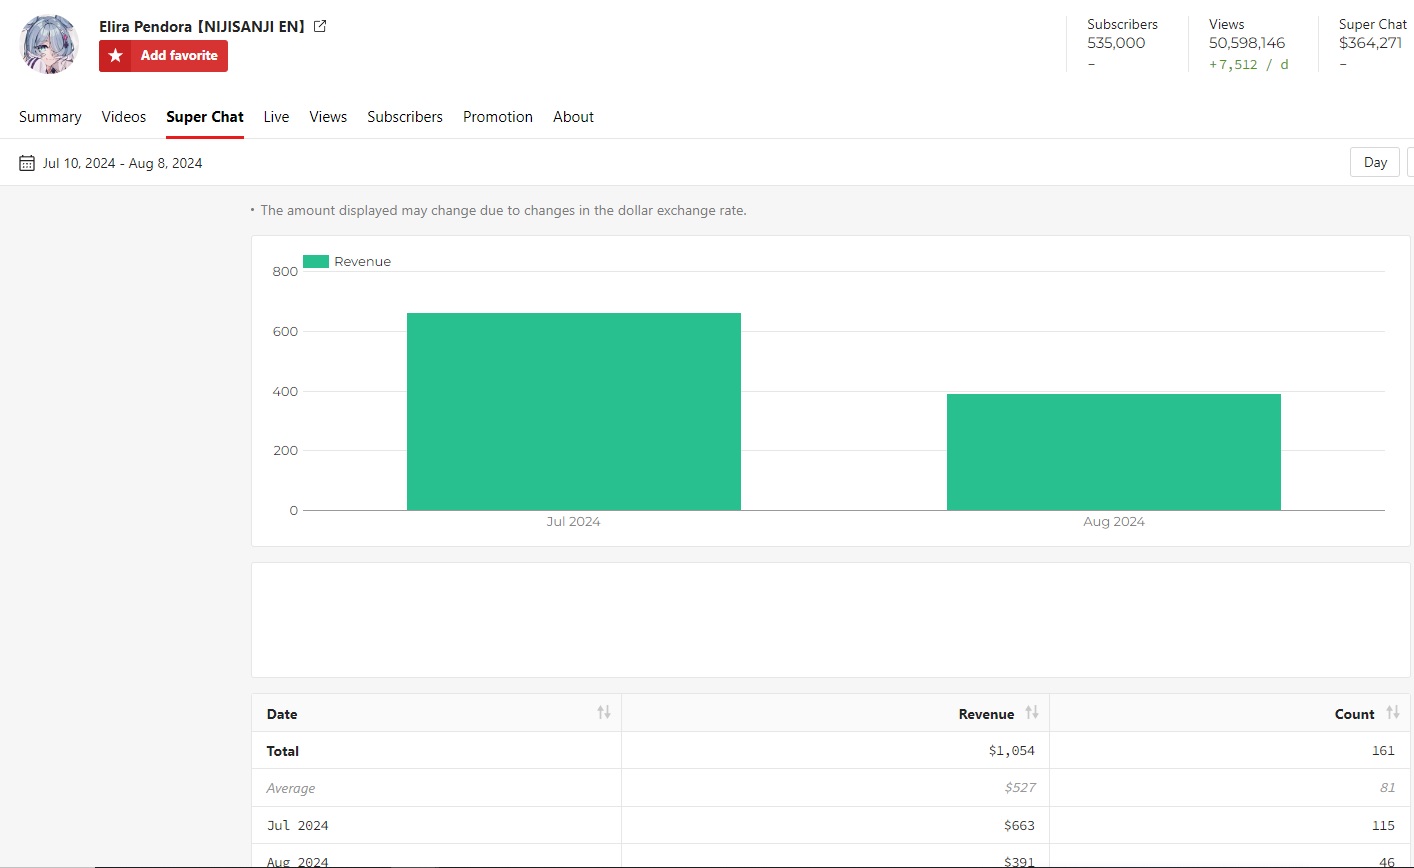Image resolution: width=1414 pixels, height=868 pixels.
Task: Open the Promotion tab
Action: pos(498,117)
